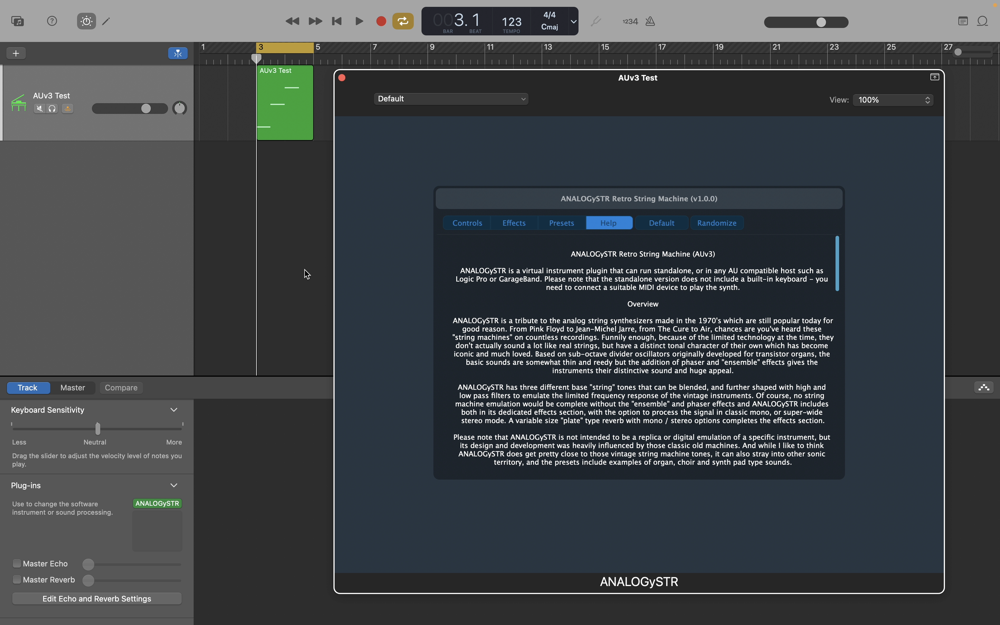Select the Help tab in ANALOGySTR
1000x625 pixels.
point(608,223)
